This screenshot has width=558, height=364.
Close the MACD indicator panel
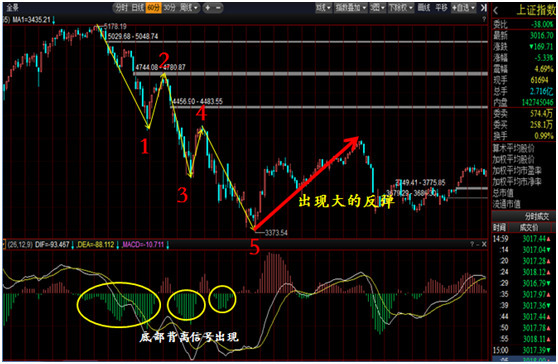coord(484,244)
